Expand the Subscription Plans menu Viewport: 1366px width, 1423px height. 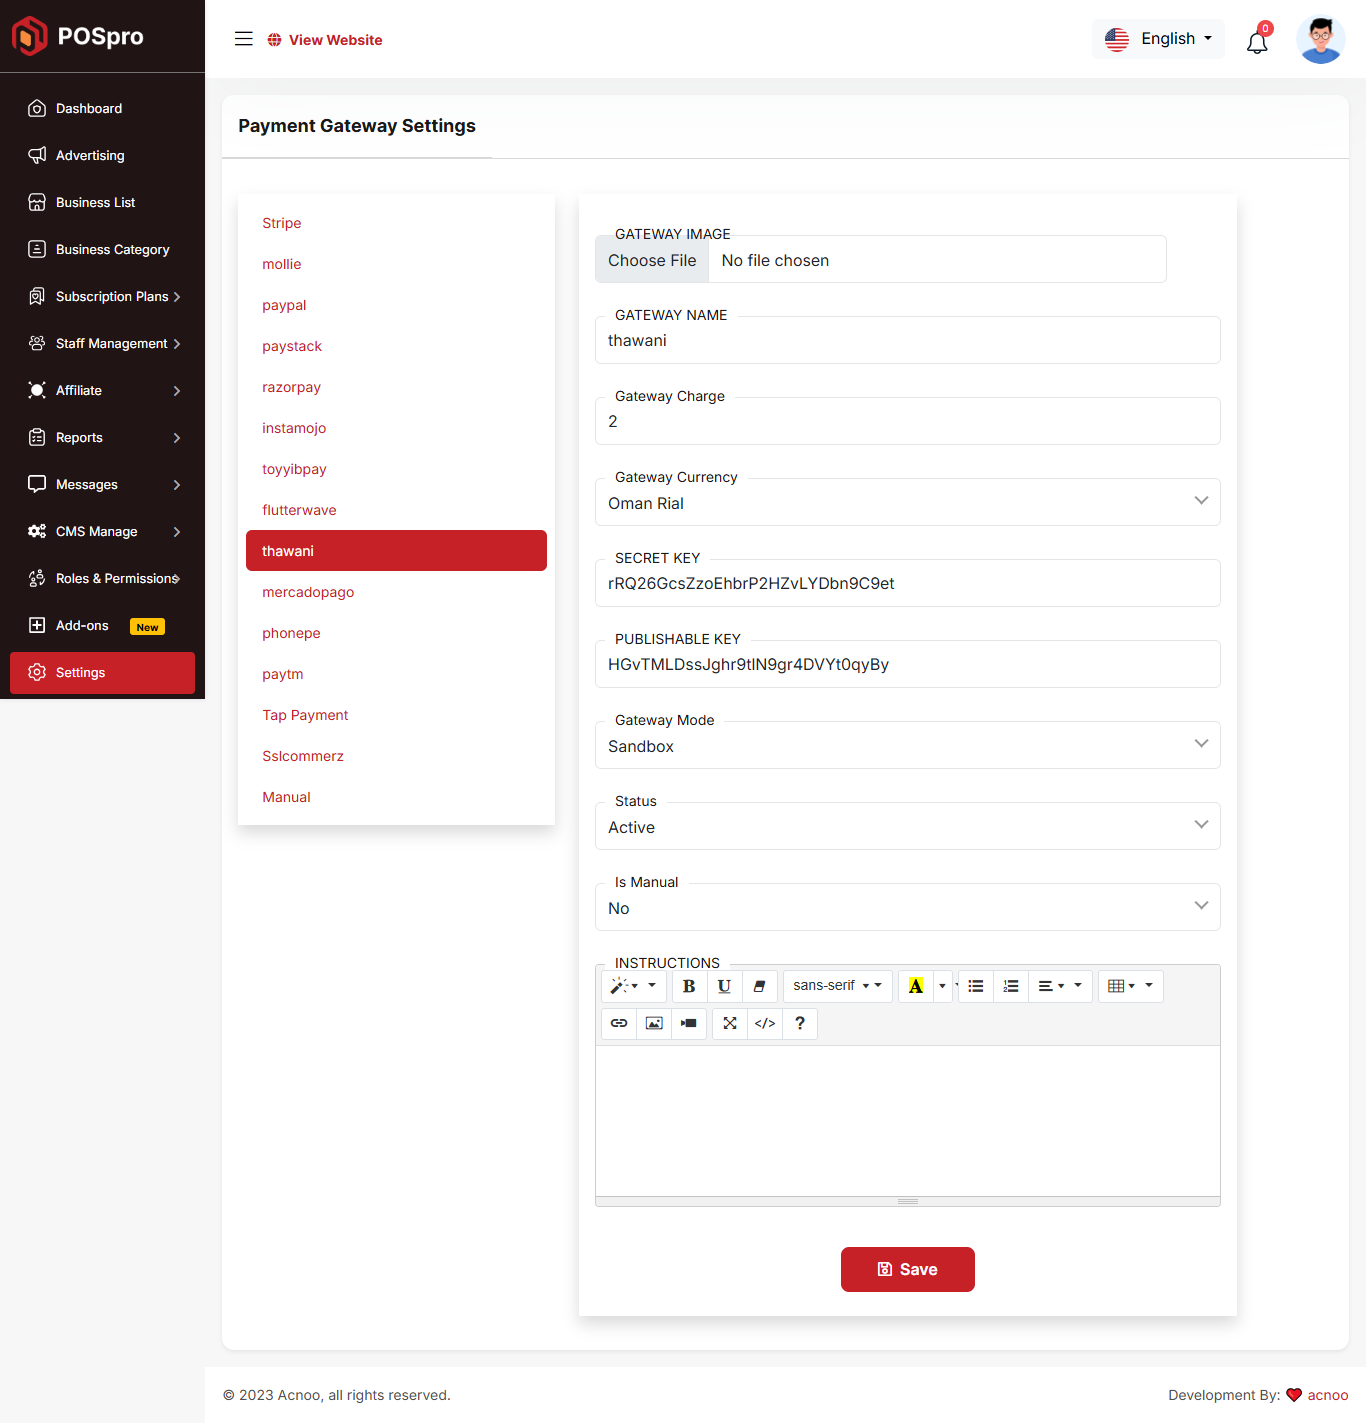click(x=102, y=296)
